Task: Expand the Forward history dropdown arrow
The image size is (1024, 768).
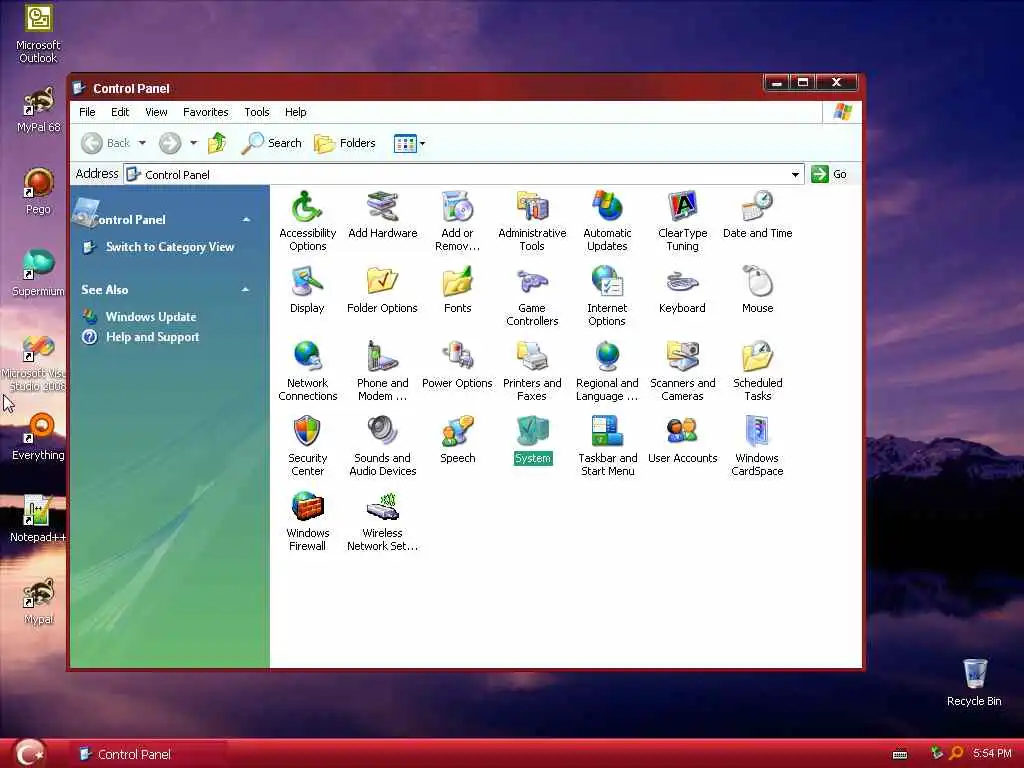Action: click(x=193, y=143)
